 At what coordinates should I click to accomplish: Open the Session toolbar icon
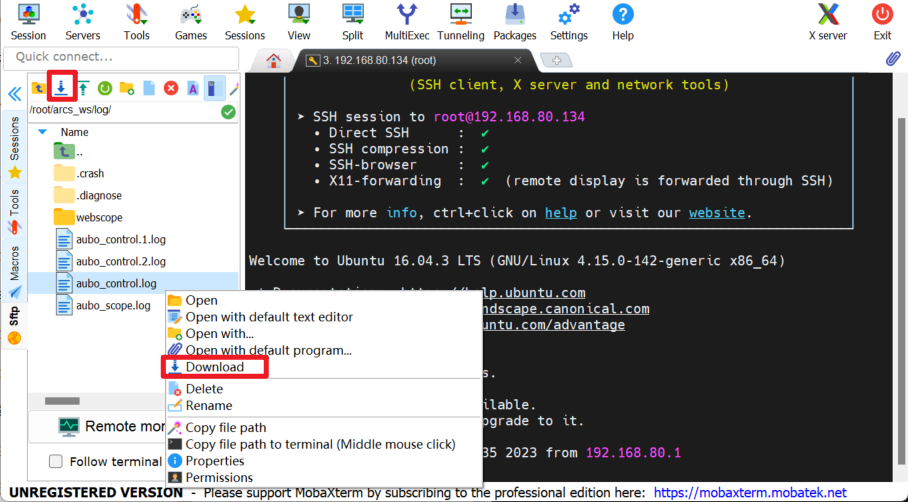[x=28, y=22]
